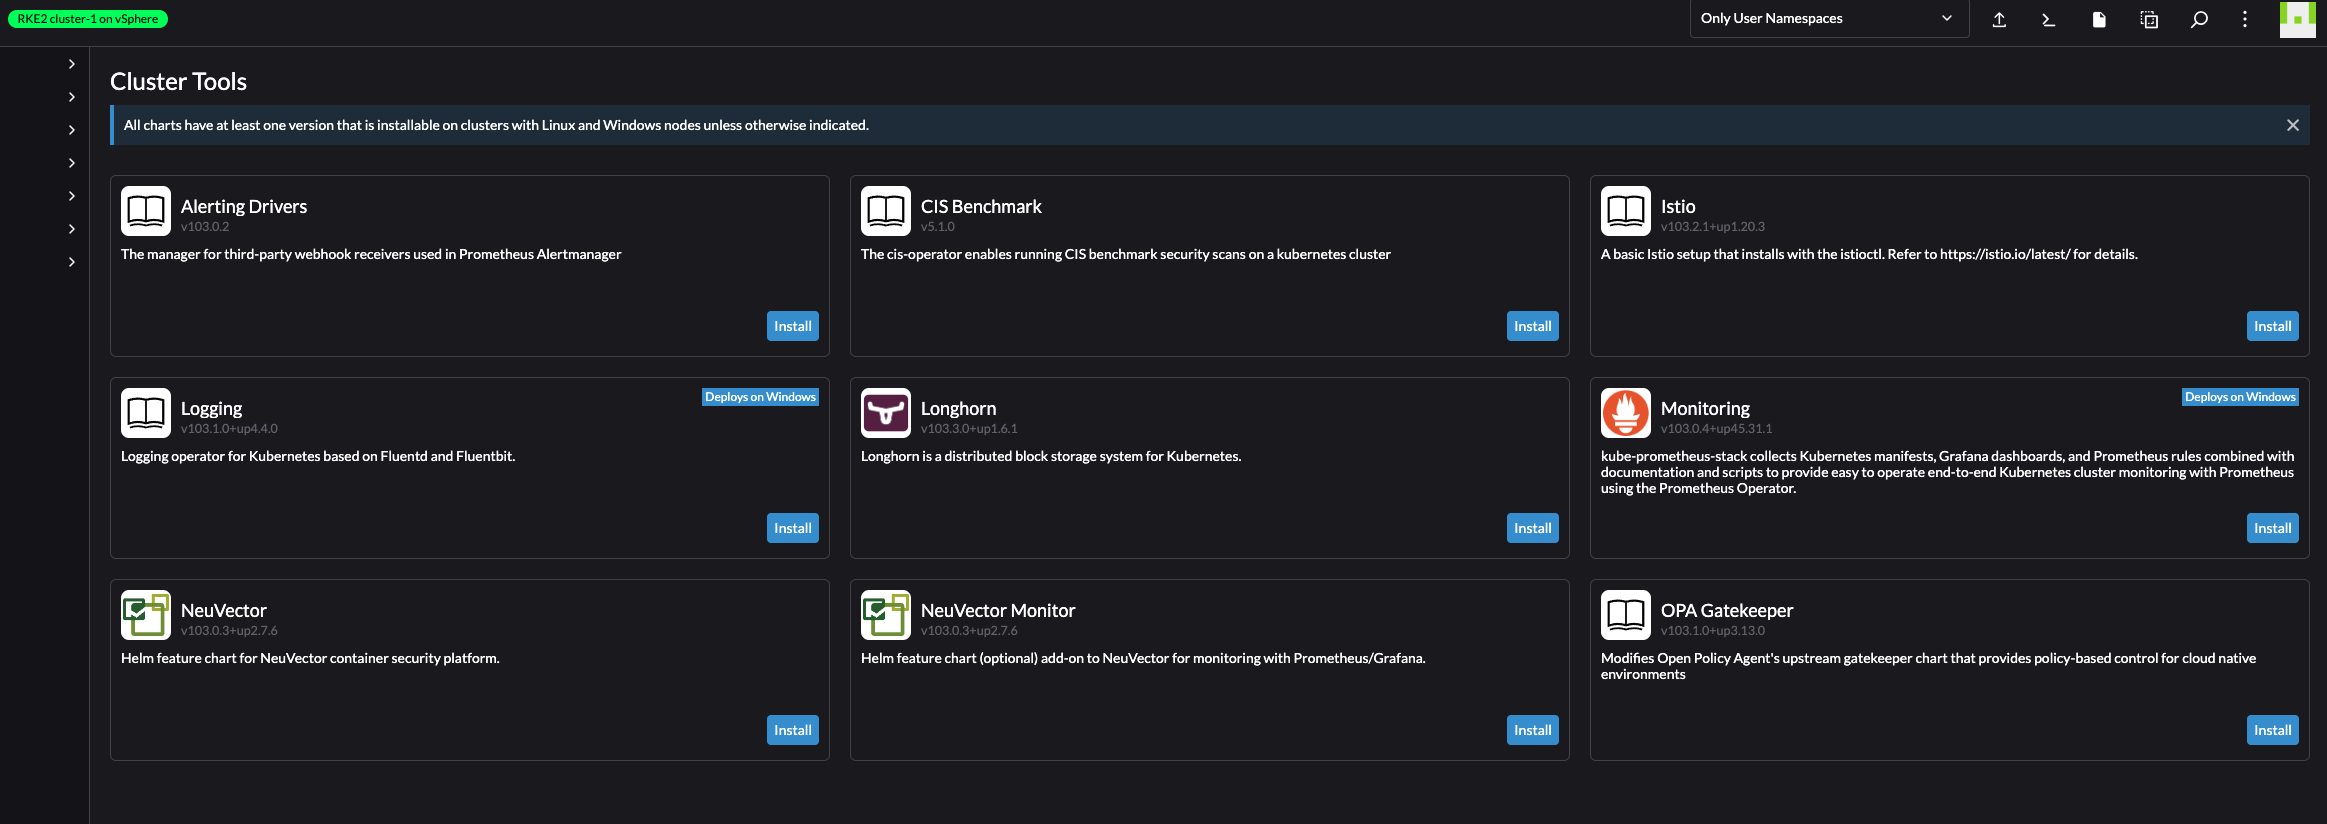Expand the fifth sidebar chevron from top
2327x824 pixels.
[x=72, y=196]
